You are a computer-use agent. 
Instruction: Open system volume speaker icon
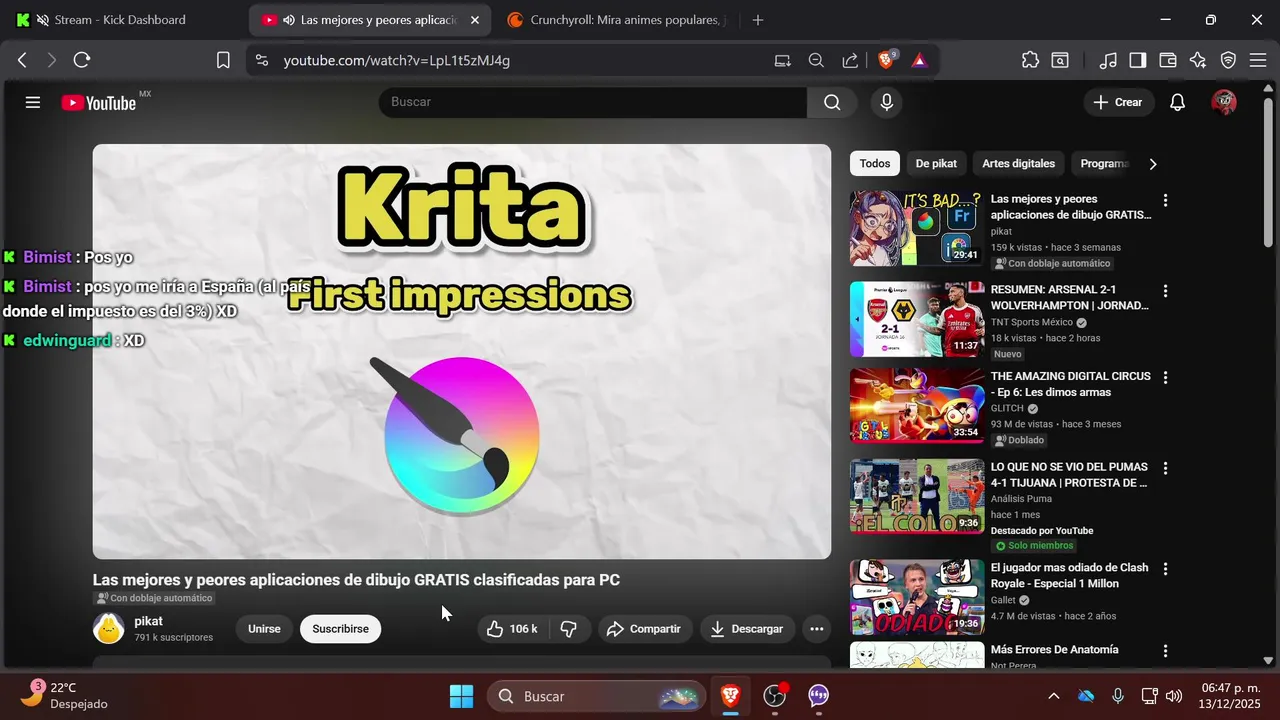click(x=1174, y=696)
